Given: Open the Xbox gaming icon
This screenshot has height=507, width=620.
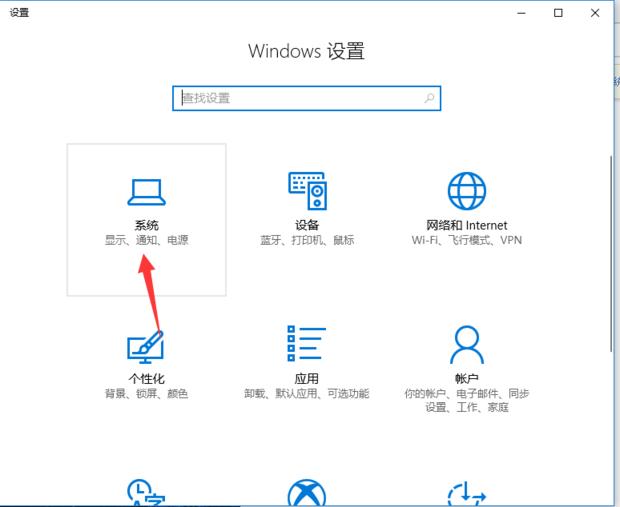Looking at the screenshot, I should click(307, 492).
